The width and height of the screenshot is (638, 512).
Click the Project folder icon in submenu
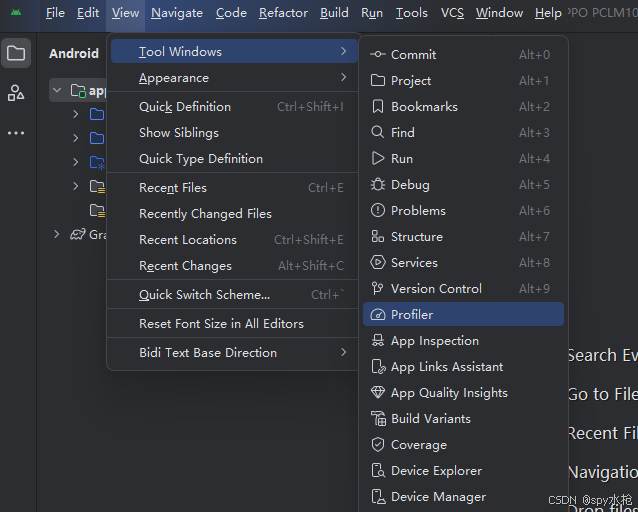[378, 81]
